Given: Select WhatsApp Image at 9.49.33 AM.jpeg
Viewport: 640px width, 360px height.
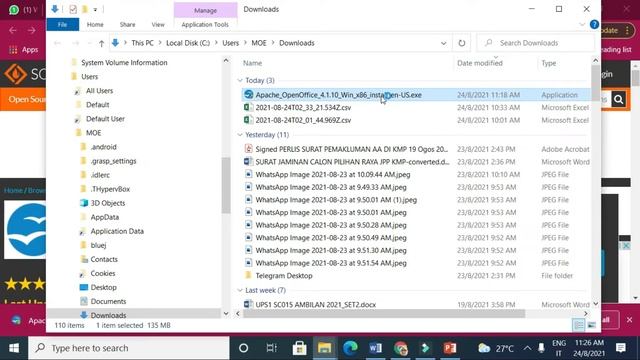Looking at the screenshot, I should (331, 187).
